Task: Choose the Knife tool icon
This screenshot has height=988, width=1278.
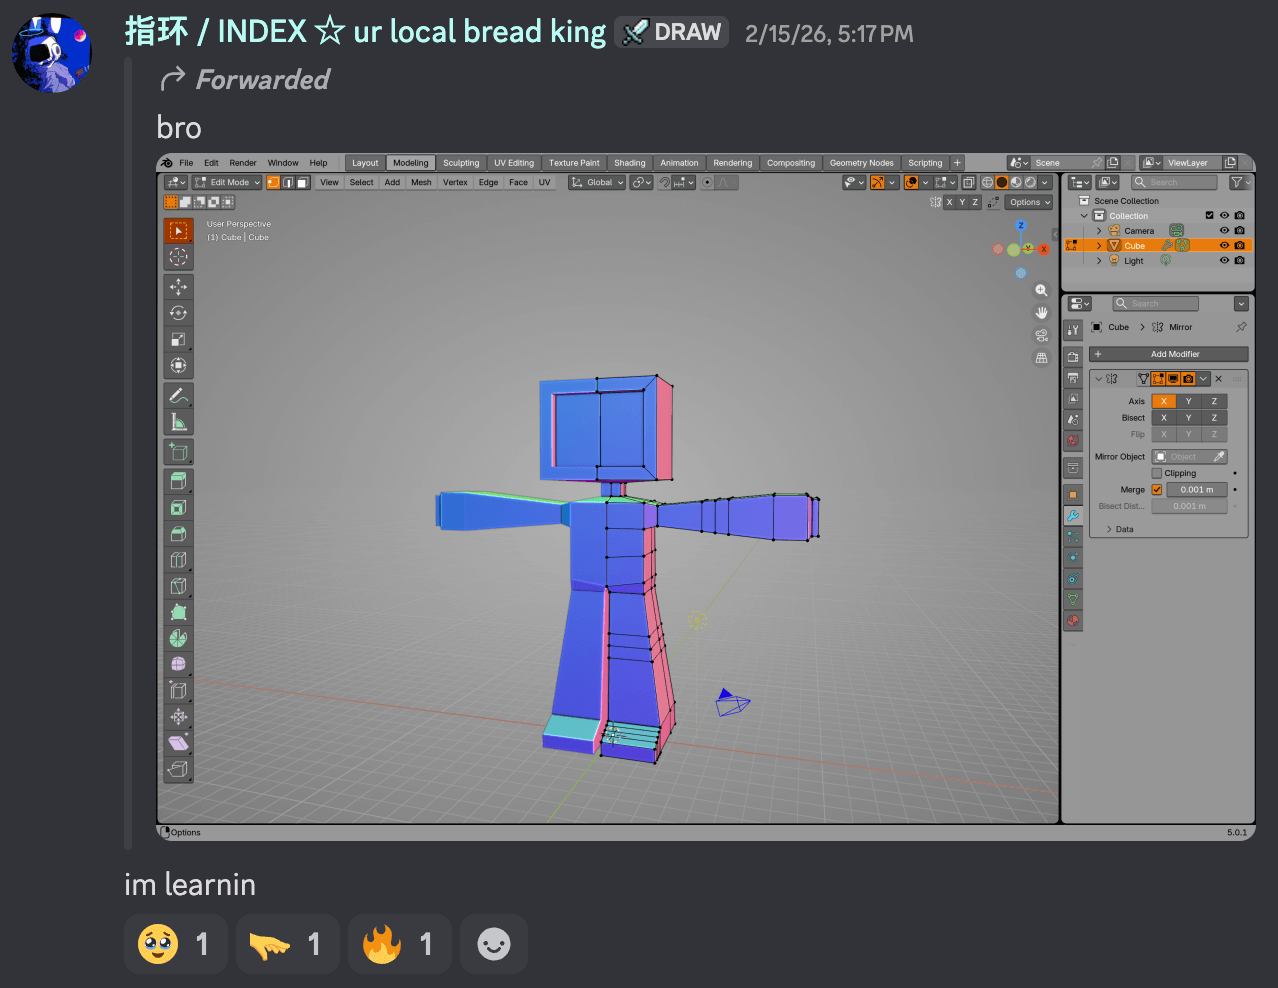Action: [x=178, y=586]
